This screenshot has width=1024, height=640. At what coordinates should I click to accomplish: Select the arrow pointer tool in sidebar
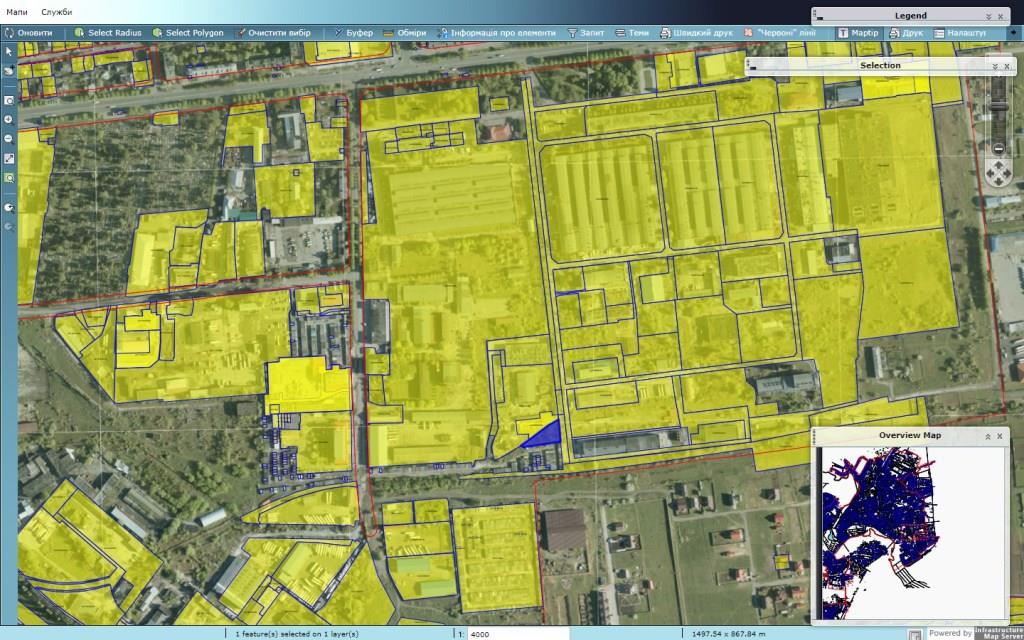tap(9, 51)
